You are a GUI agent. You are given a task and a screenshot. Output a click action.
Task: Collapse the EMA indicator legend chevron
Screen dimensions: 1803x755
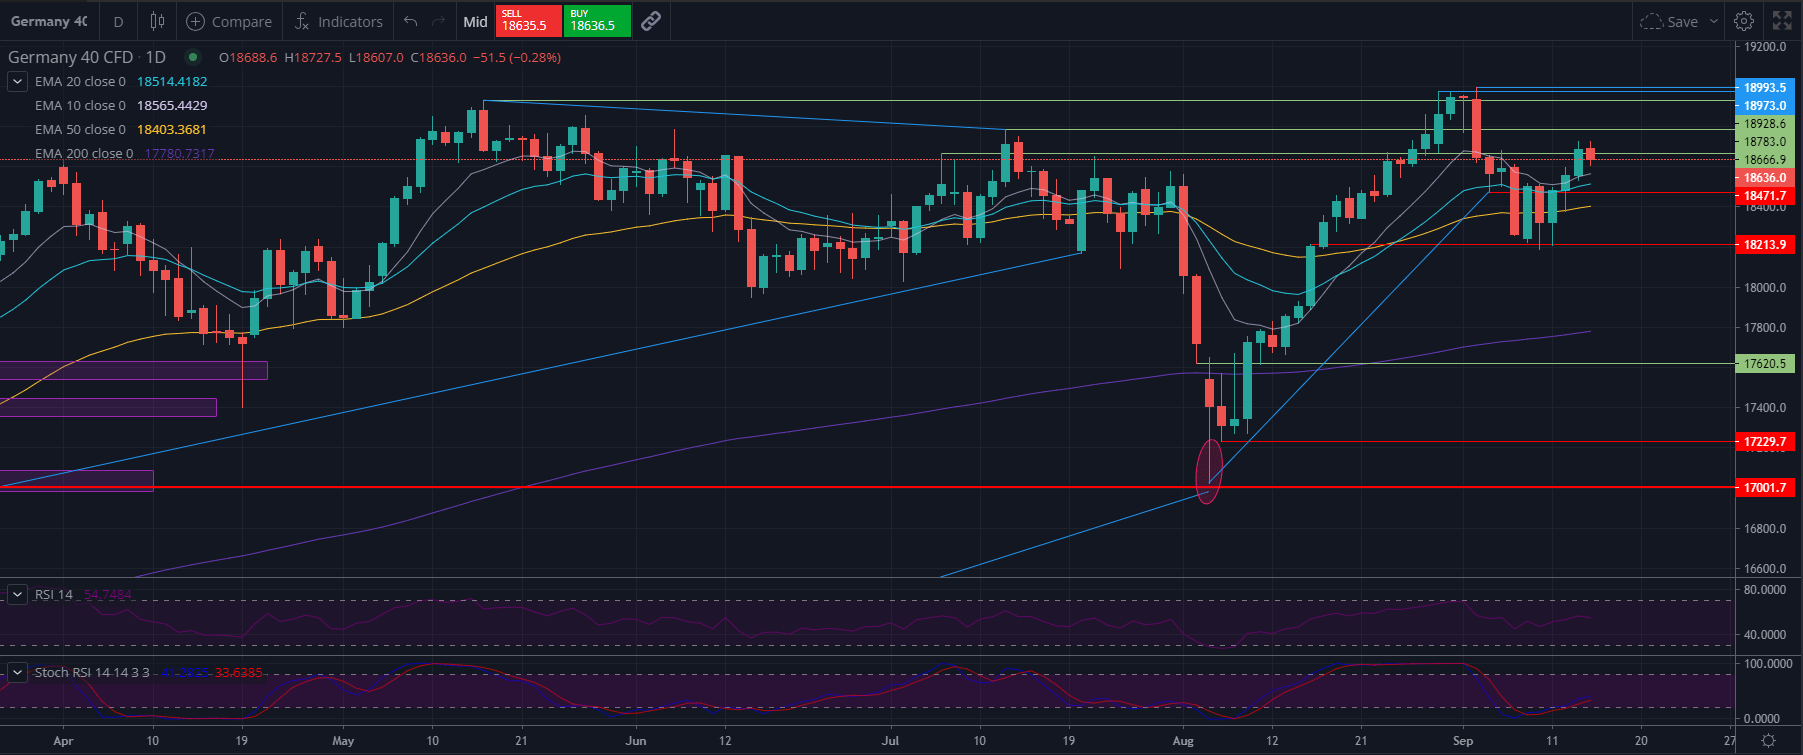click(17, 81)
